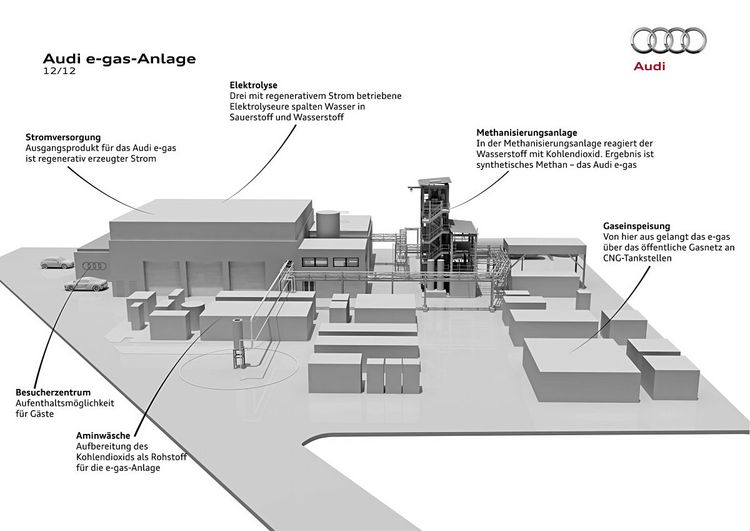Click the cylindrical tank on the roof
The height and width of the screenshot is (531, 750).
point(329,220)
